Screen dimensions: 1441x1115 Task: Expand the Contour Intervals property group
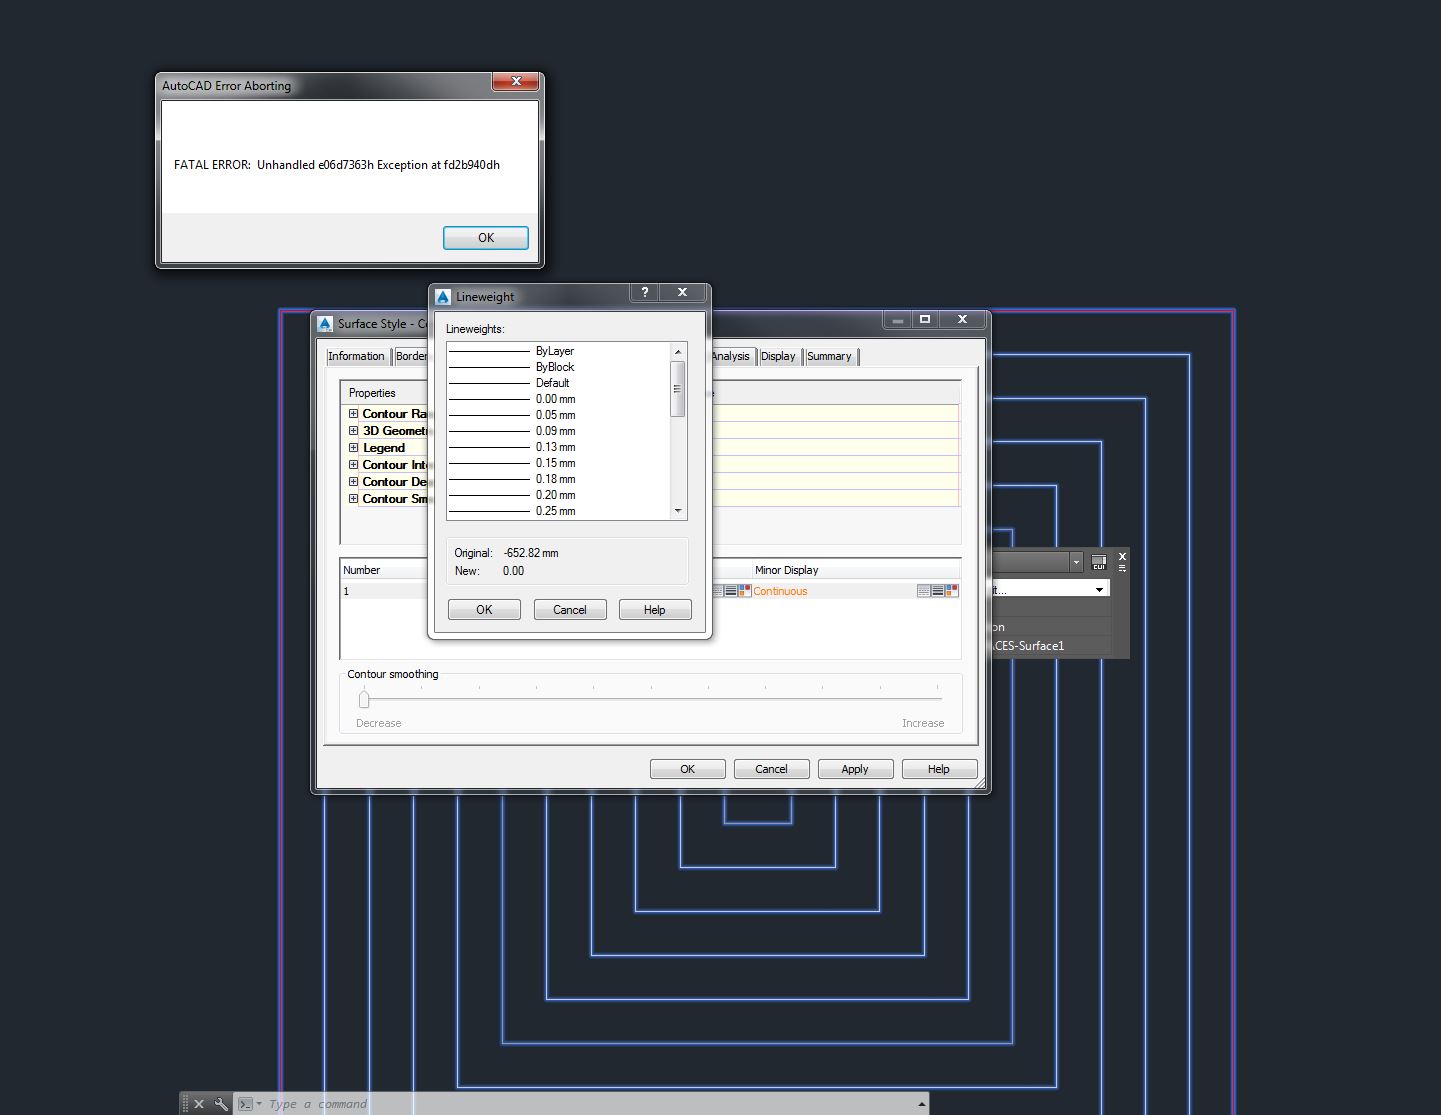[353, 464]
